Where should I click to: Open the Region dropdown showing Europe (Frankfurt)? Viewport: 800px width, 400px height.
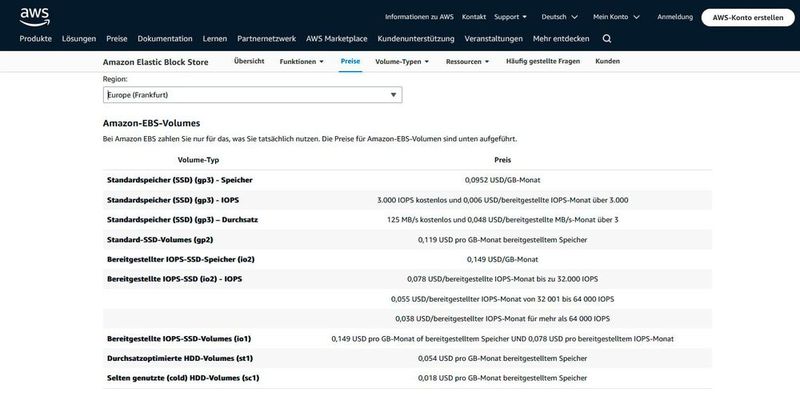(x=252, y=95)
